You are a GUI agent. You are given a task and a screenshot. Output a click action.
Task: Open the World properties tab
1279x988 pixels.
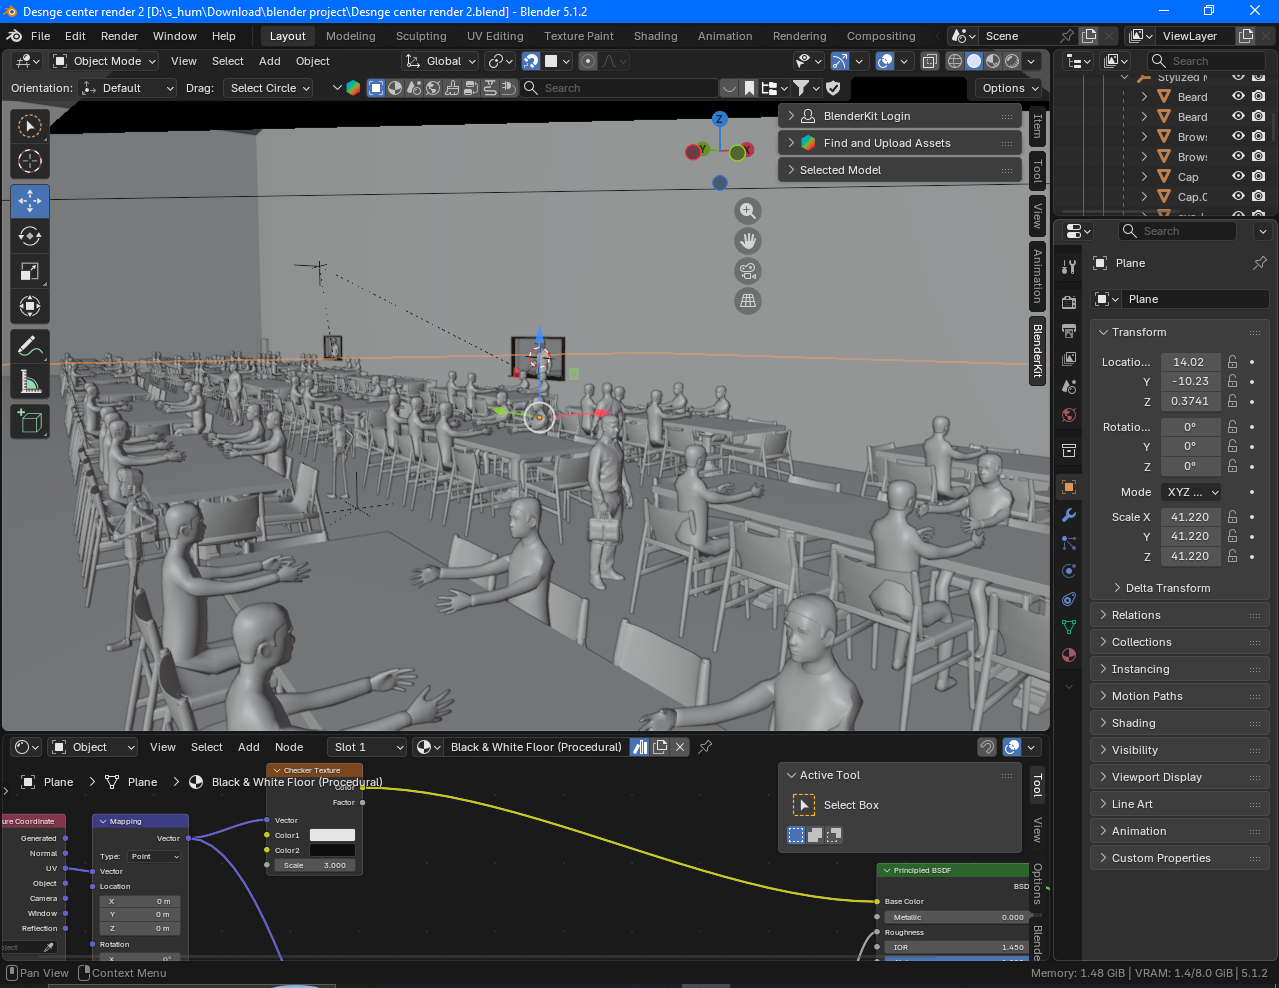click(x=1069, y=414)
